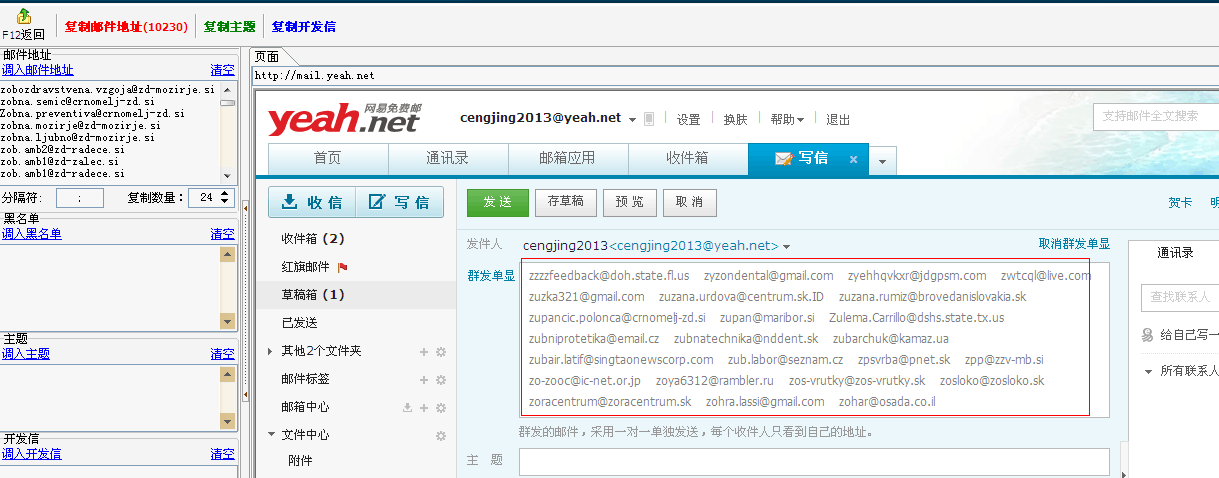Expand the 其他2个文件夹 folder tree

tap(271, 352)
